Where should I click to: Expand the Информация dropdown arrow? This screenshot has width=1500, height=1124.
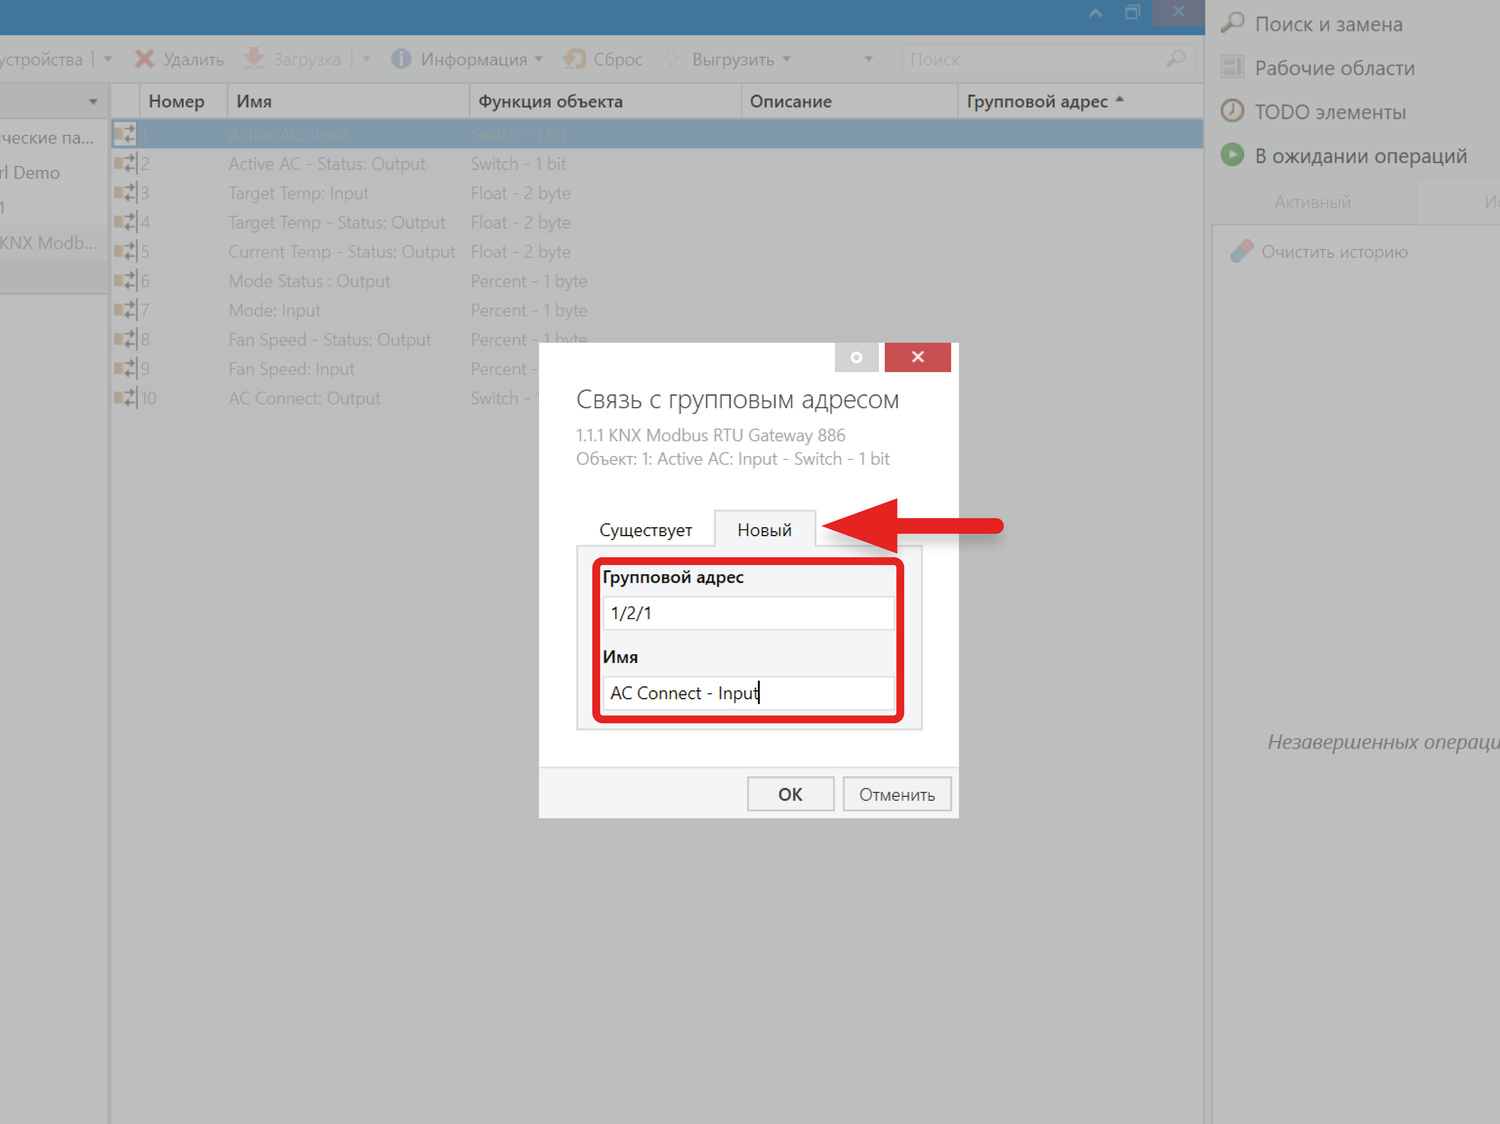pyautogui.click(x=539, y=59)
